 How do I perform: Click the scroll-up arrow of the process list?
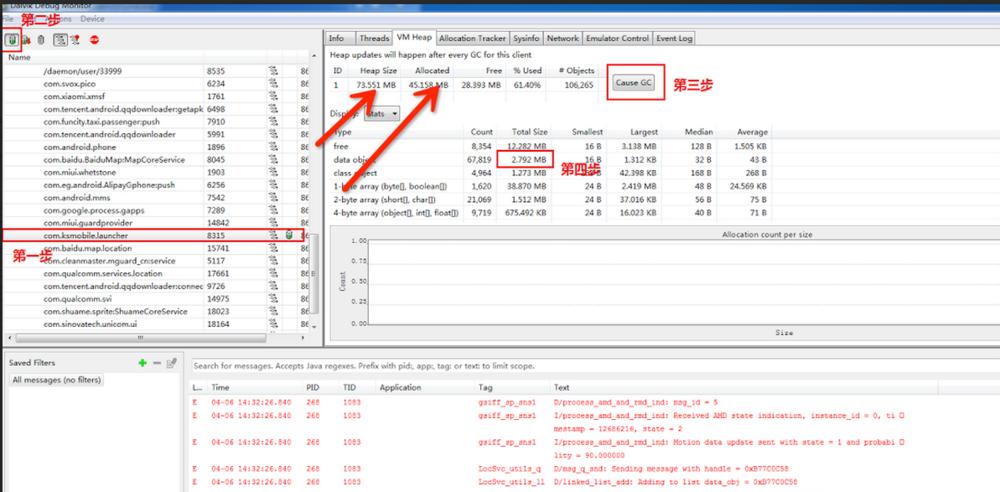[314, 57]
